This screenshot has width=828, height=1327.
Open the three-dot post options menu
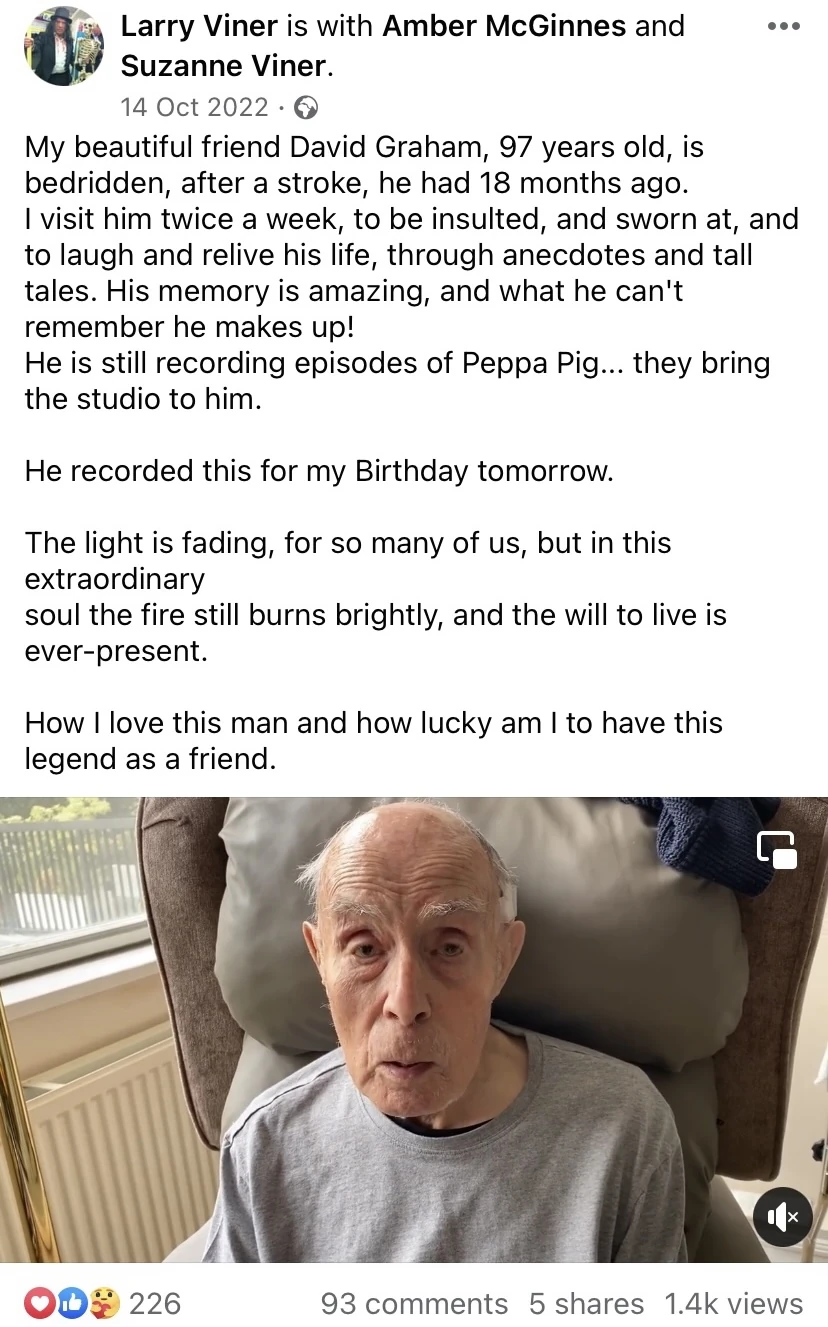[x=784, y=27]
